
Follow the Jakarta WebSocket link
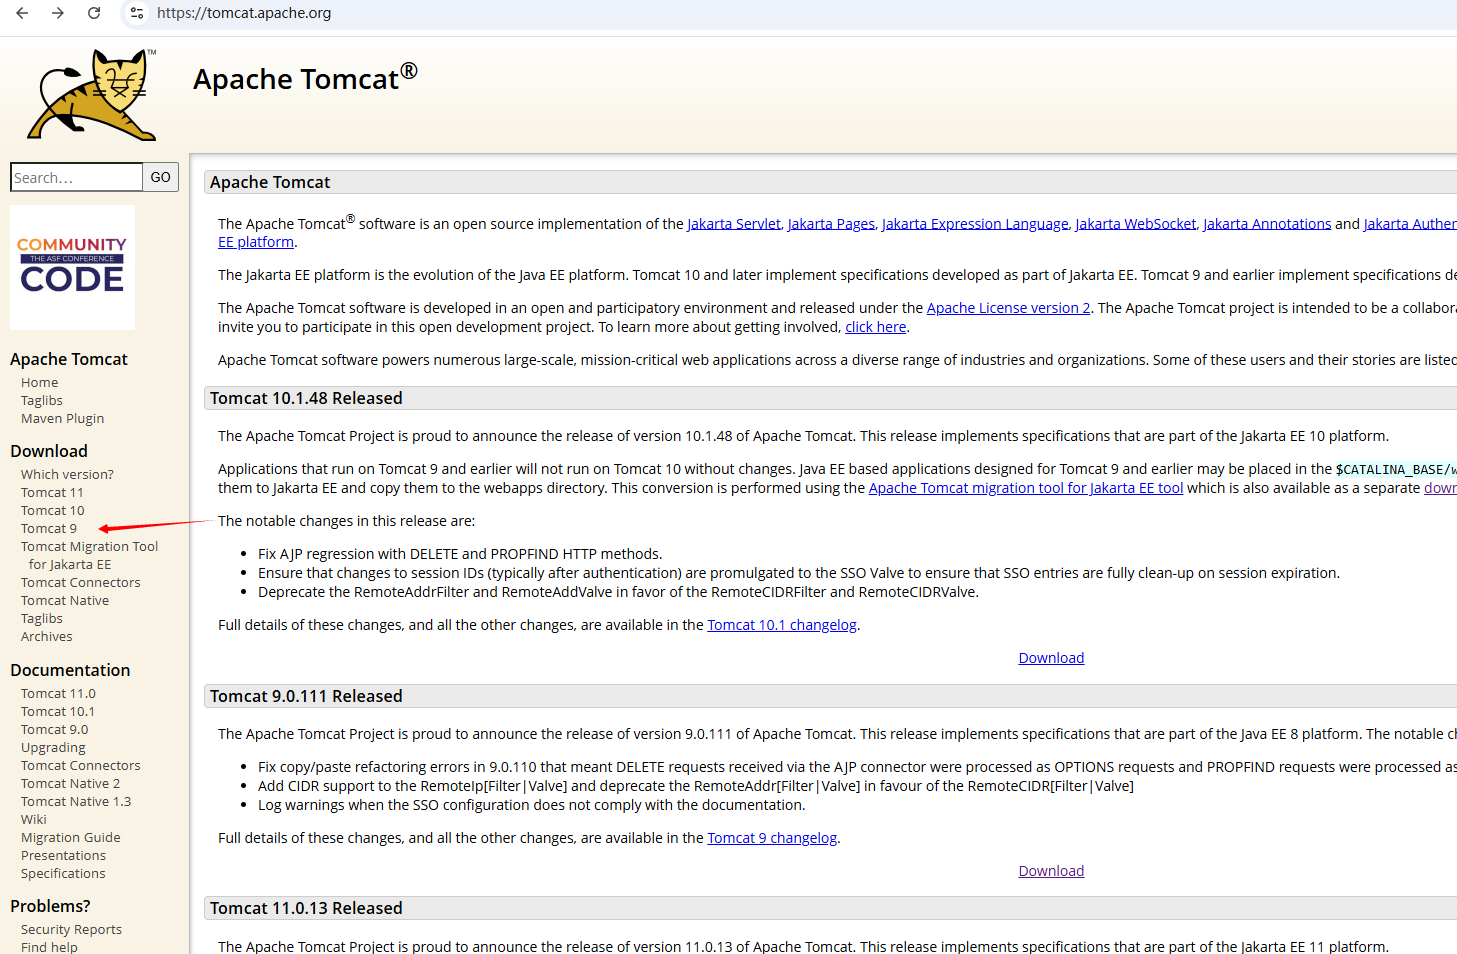(x=1136, y=224)
